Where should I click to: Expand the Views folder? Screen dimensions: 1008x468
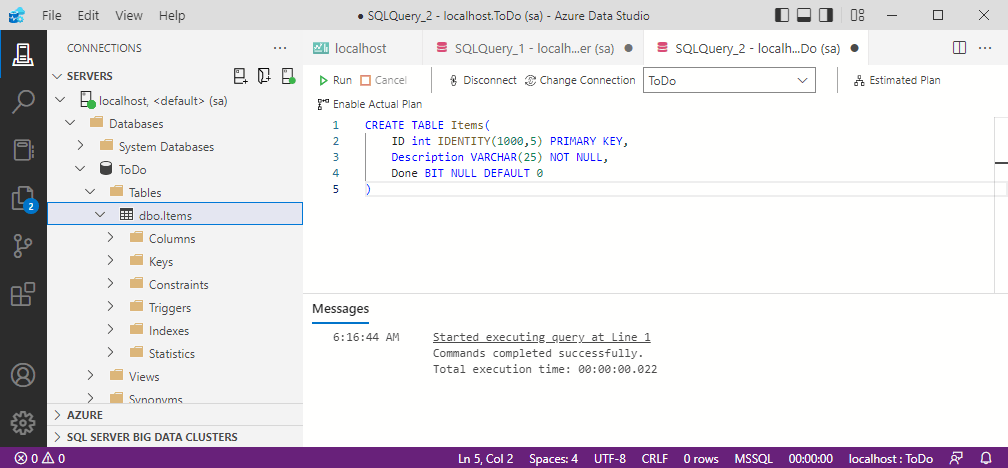pyautogui.click(x=91, y=376)
